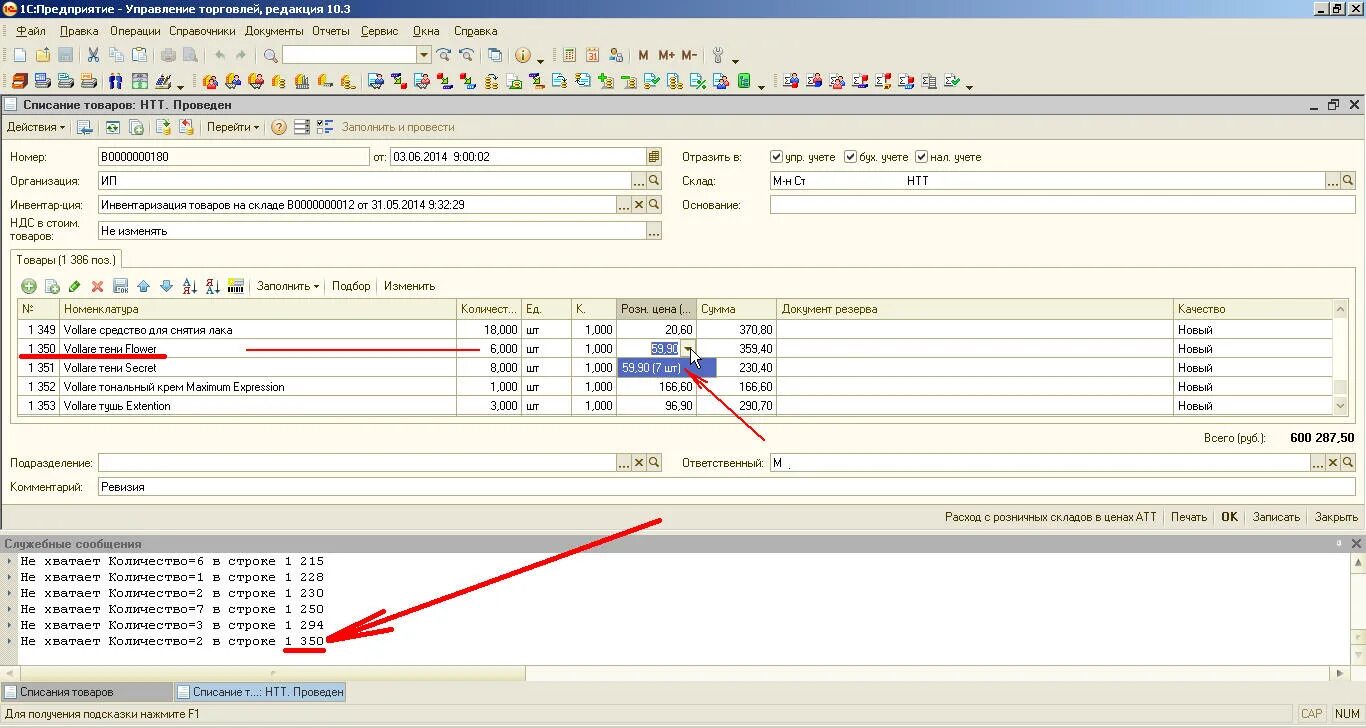Open the calendar icon in main toolbar
The width and height of the screenshot is (1366, 728).
click(592, 55)
